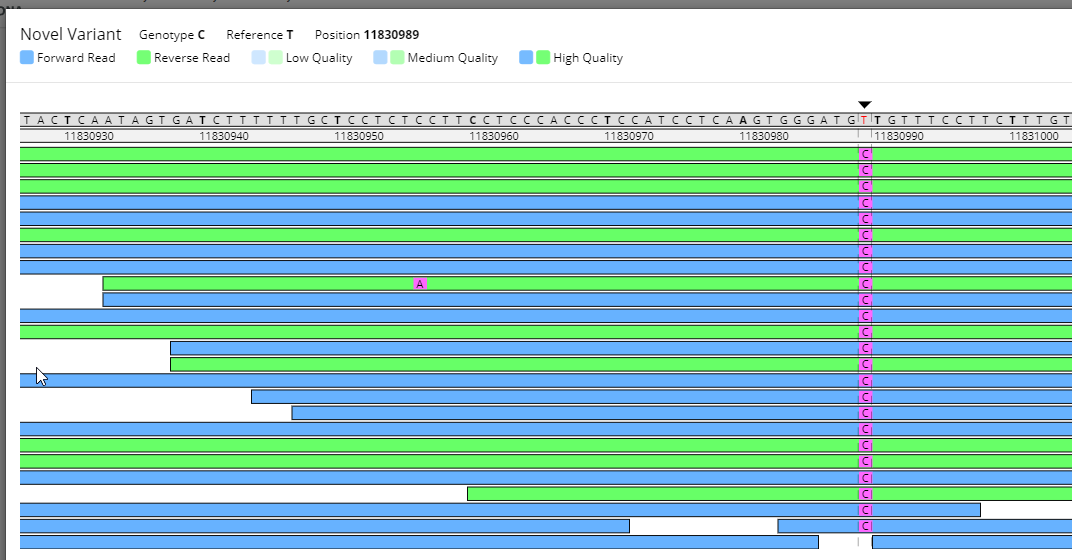Select the Low Quality legend label
The image size is (1072, 560).
tap(319, 58)
